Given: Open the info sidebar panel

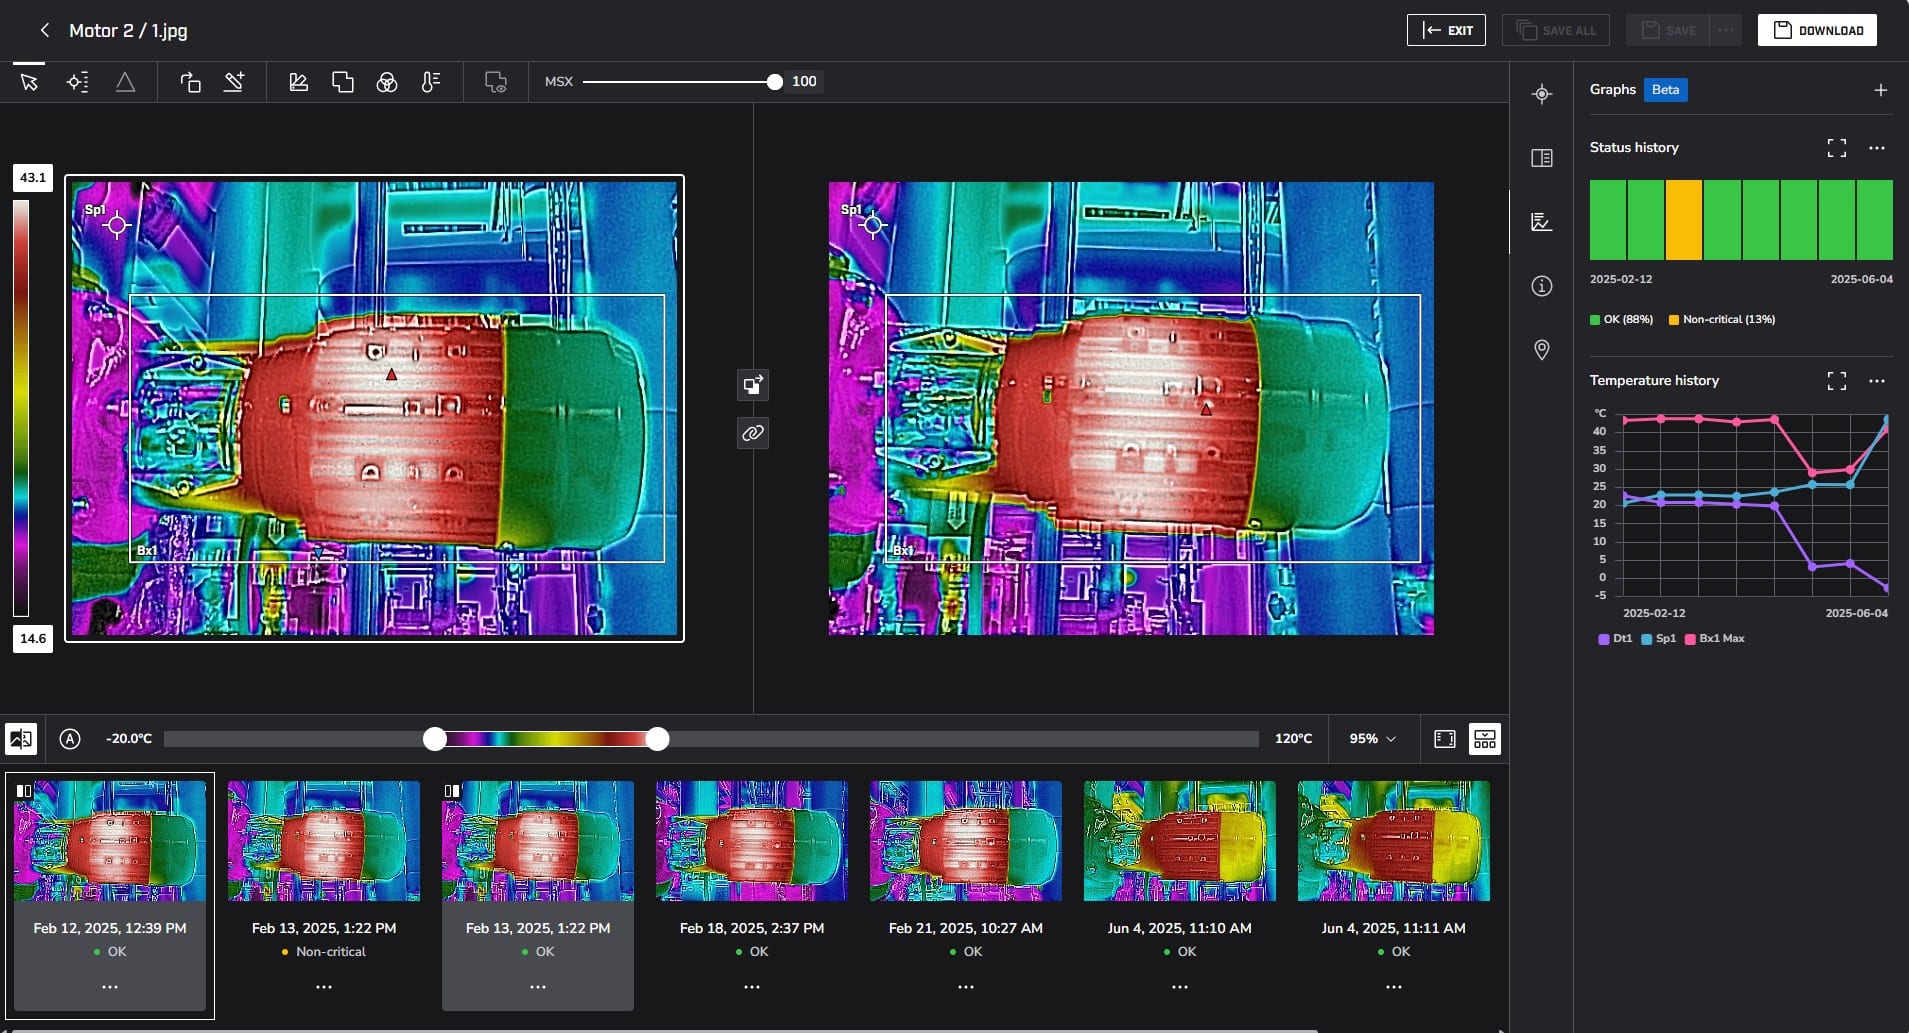Looking at the screenshot, I should click(x=1541, y=286).
